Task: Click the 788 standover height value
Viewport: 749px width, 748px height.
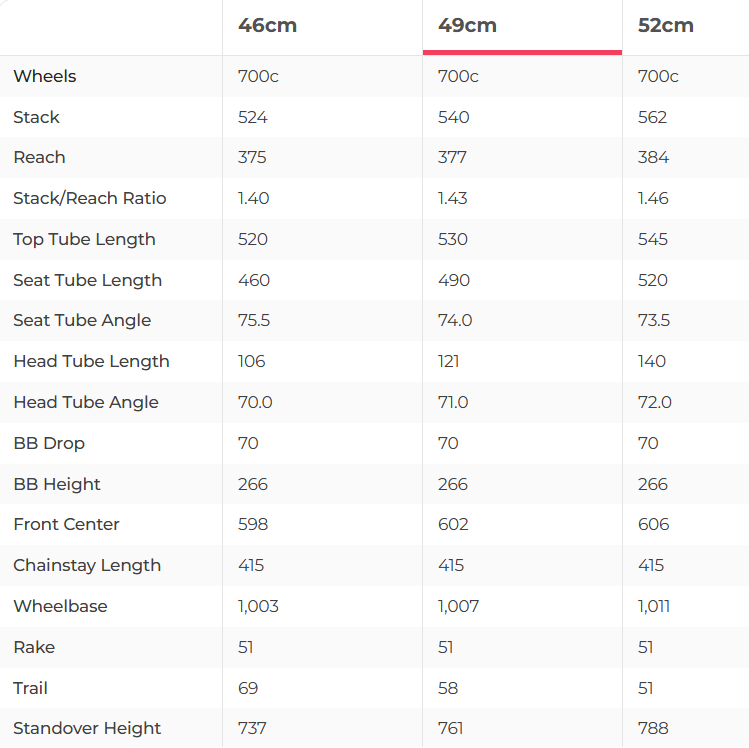Action: [653, 728]
